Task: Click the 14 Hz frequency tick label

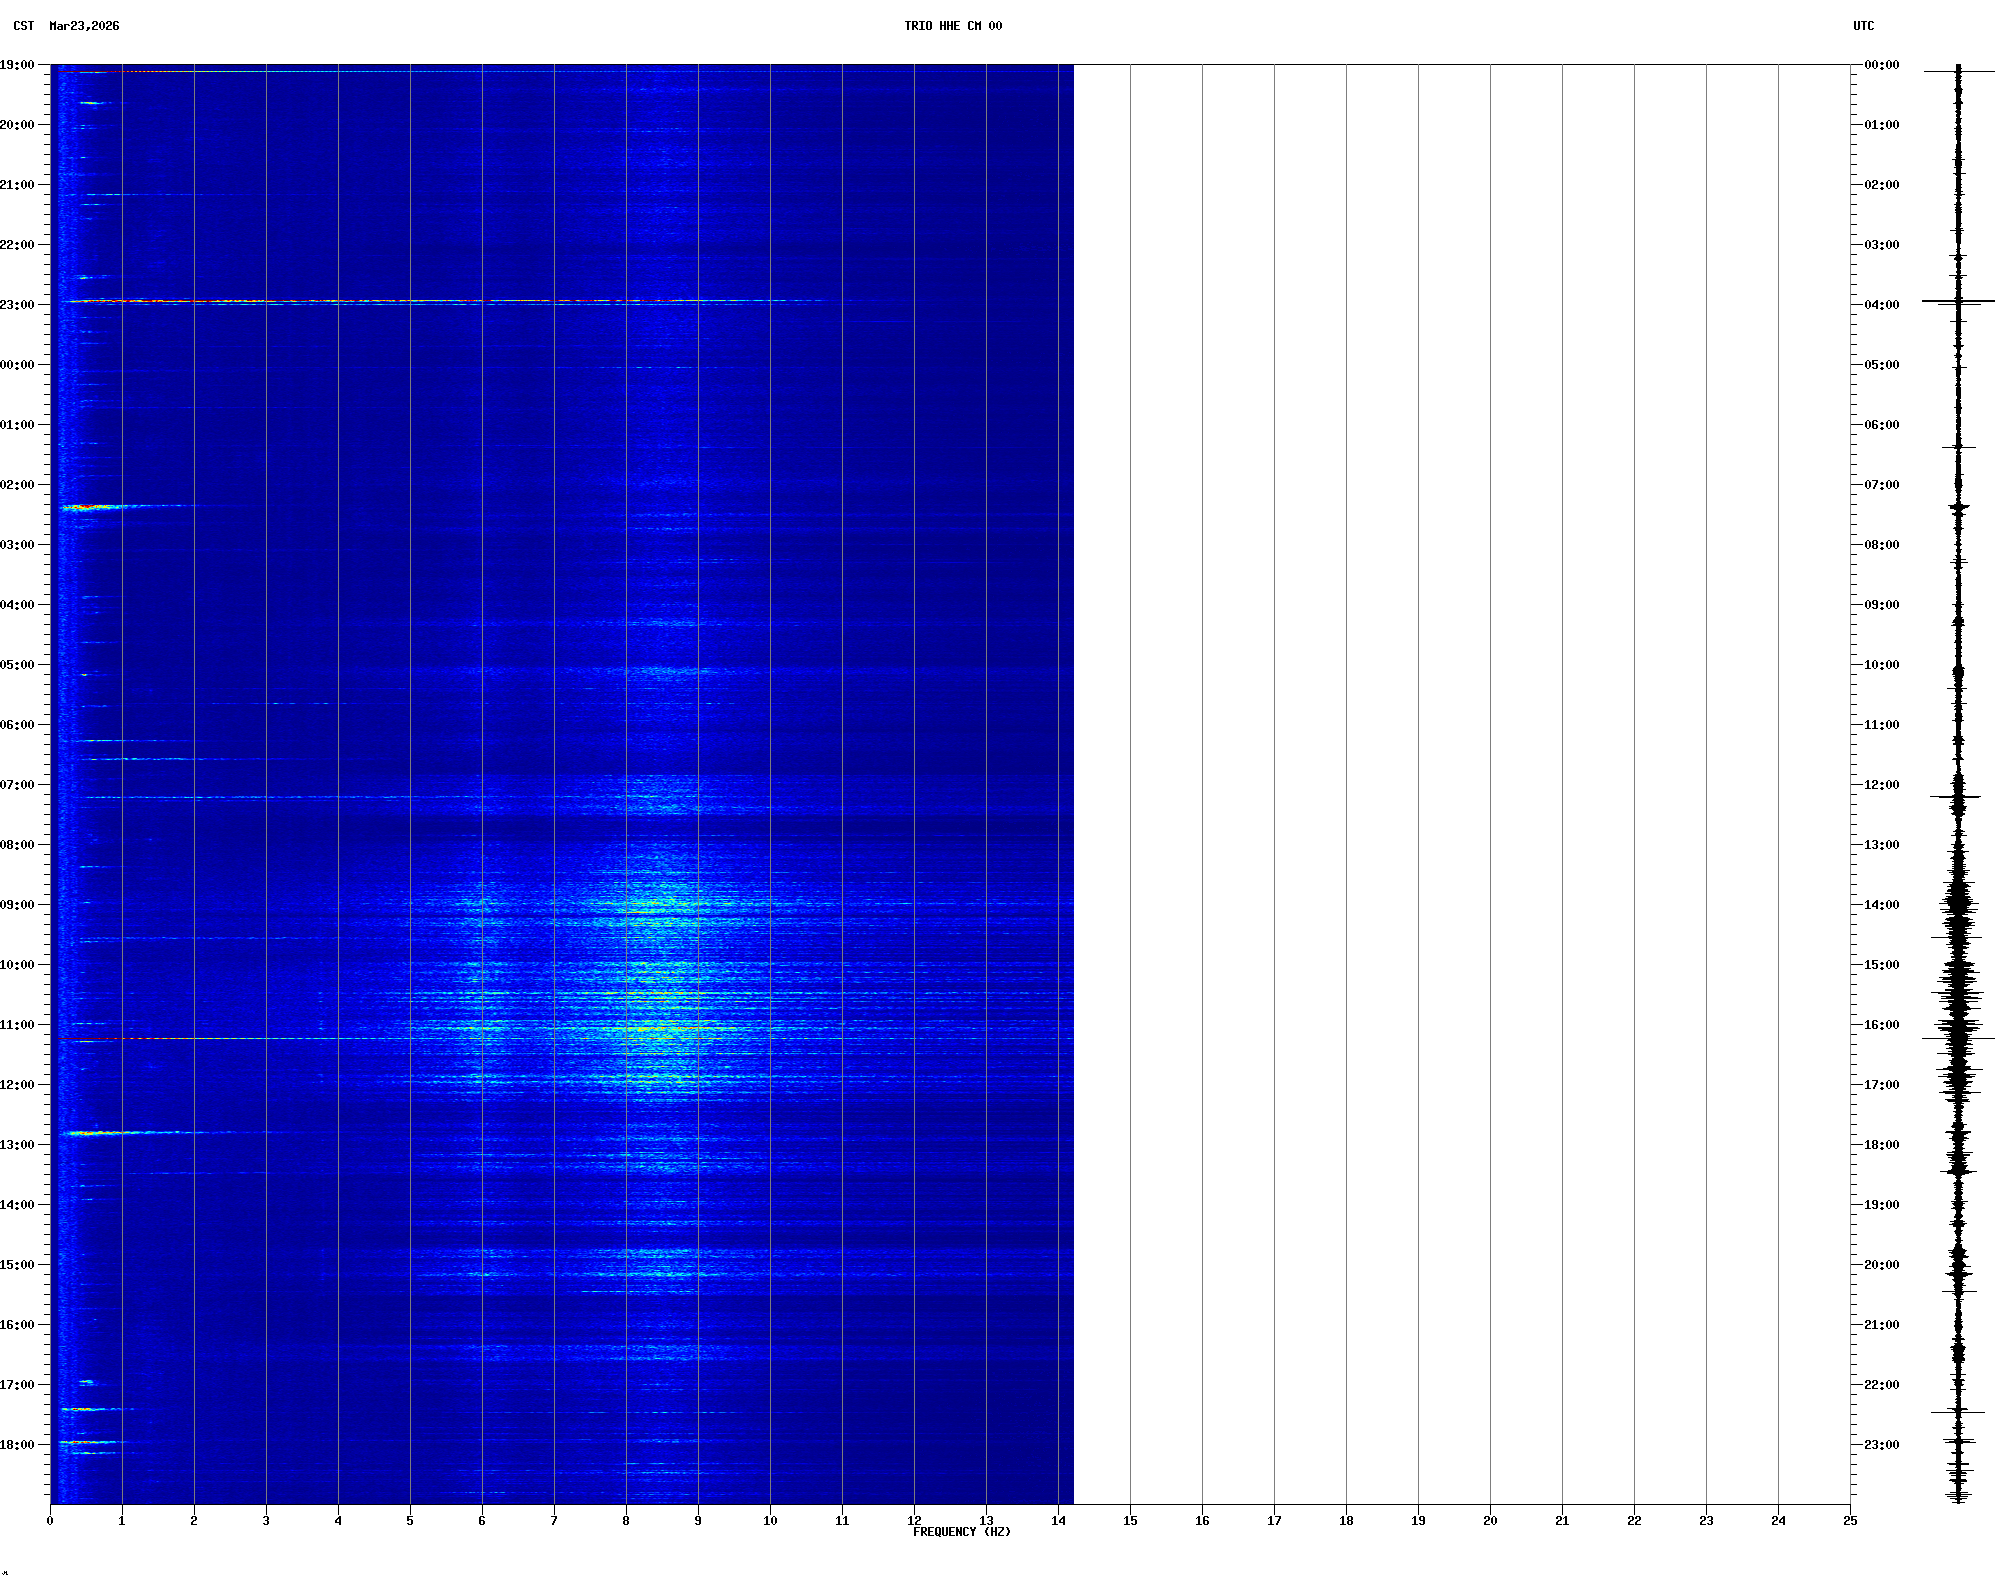Action: [x=1058, y=1521]
